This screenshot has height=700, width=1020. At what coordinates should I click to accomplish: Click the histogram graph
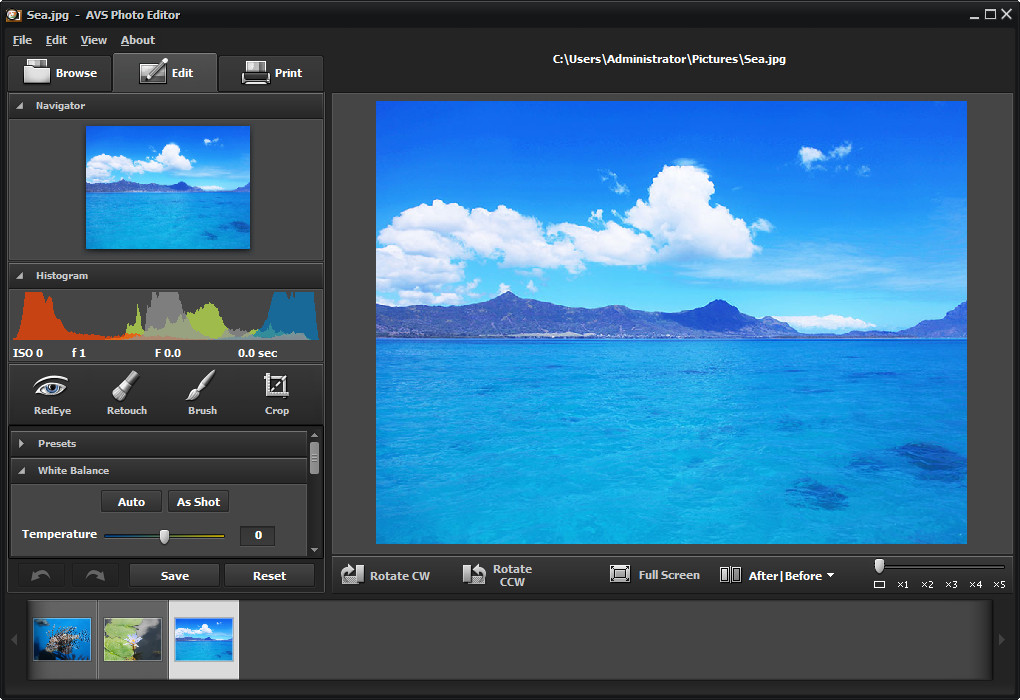(167, 316)
